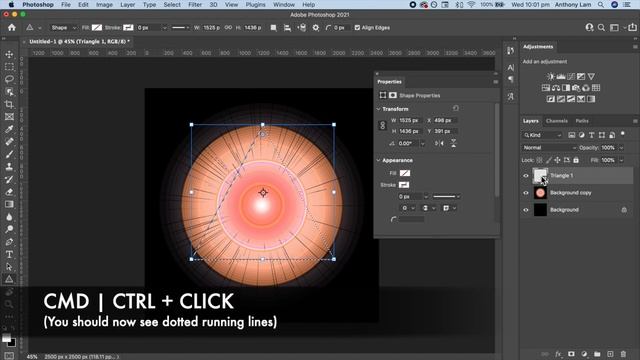Viewport: 640px width, 360px height.
Task: Open layer effects fx menu
Action: tap(558, 354)
